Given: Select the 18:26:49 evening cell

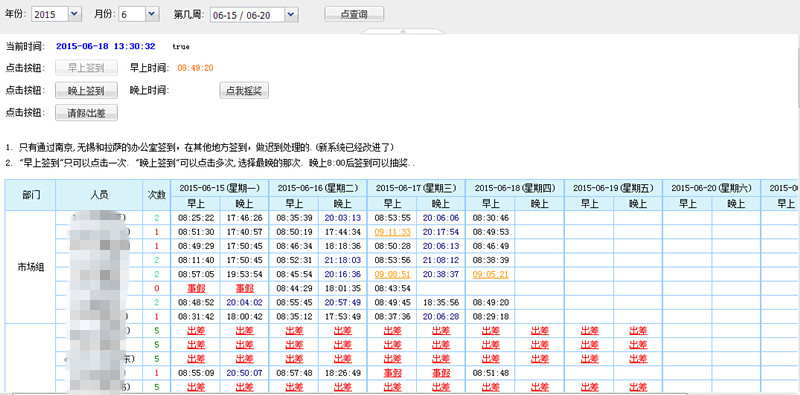Looking at the screenshot, I should tap(342, 373).
